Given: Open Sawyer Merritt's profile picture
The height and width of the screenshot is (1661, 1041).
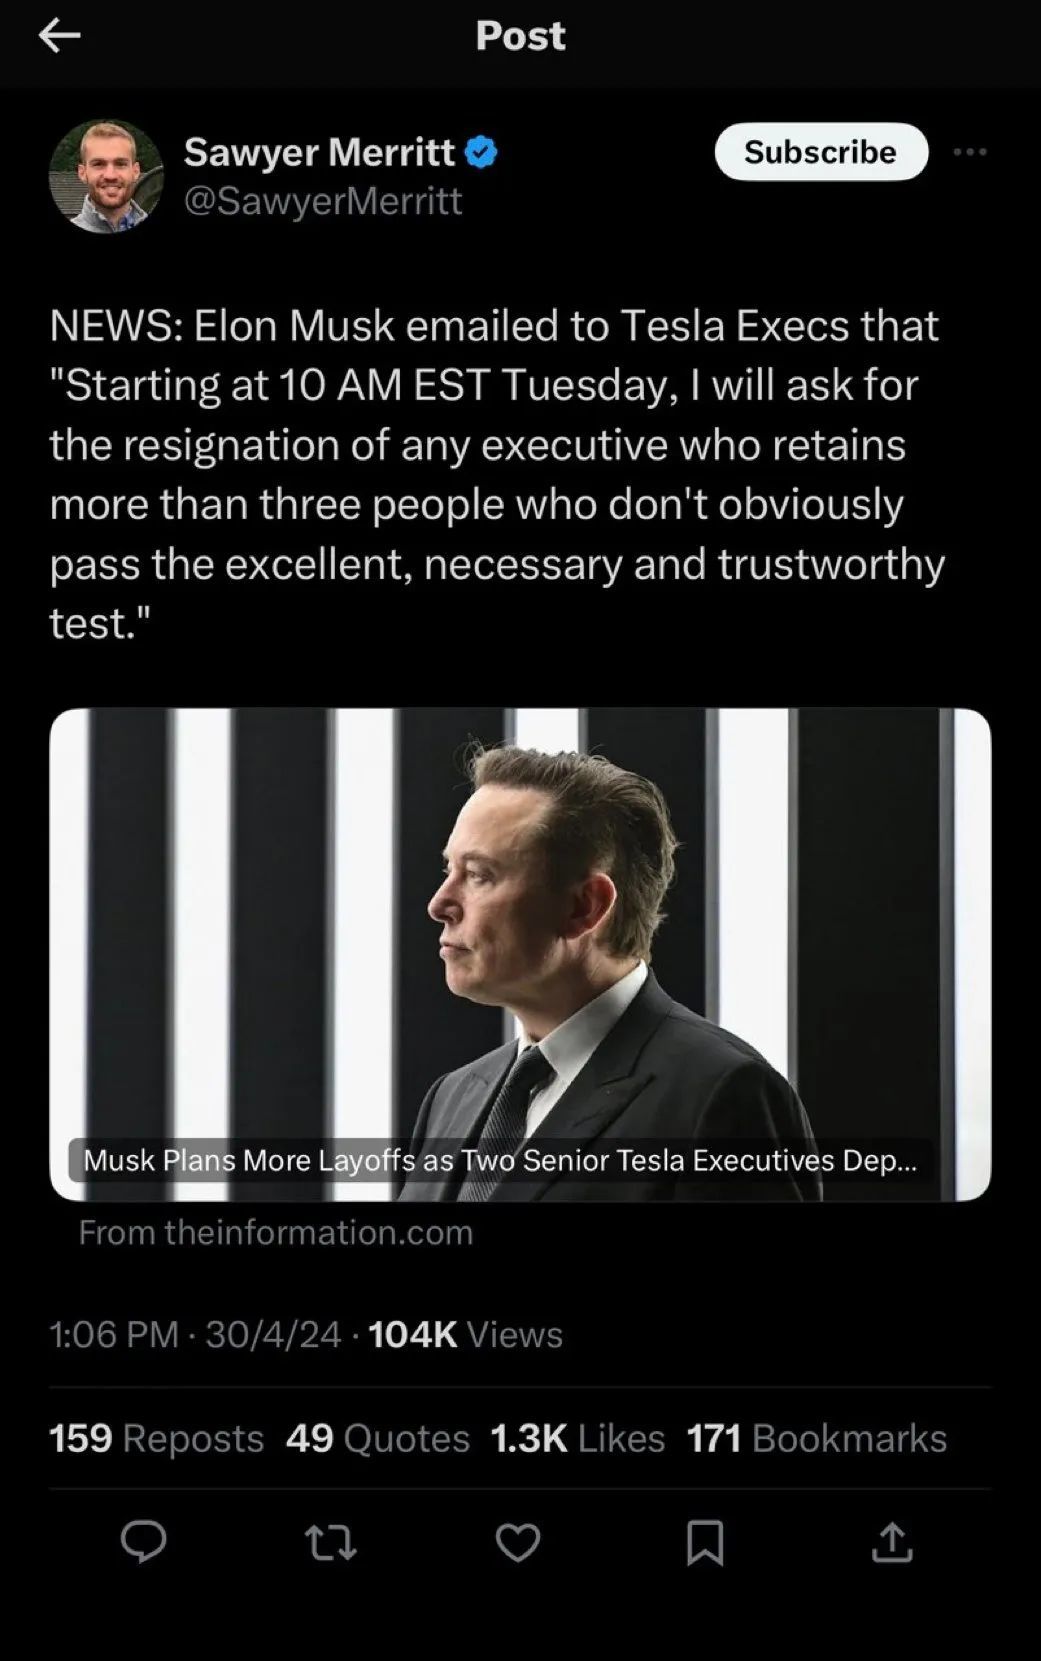Looking at the screenshot, I should [x=106, y=177].
